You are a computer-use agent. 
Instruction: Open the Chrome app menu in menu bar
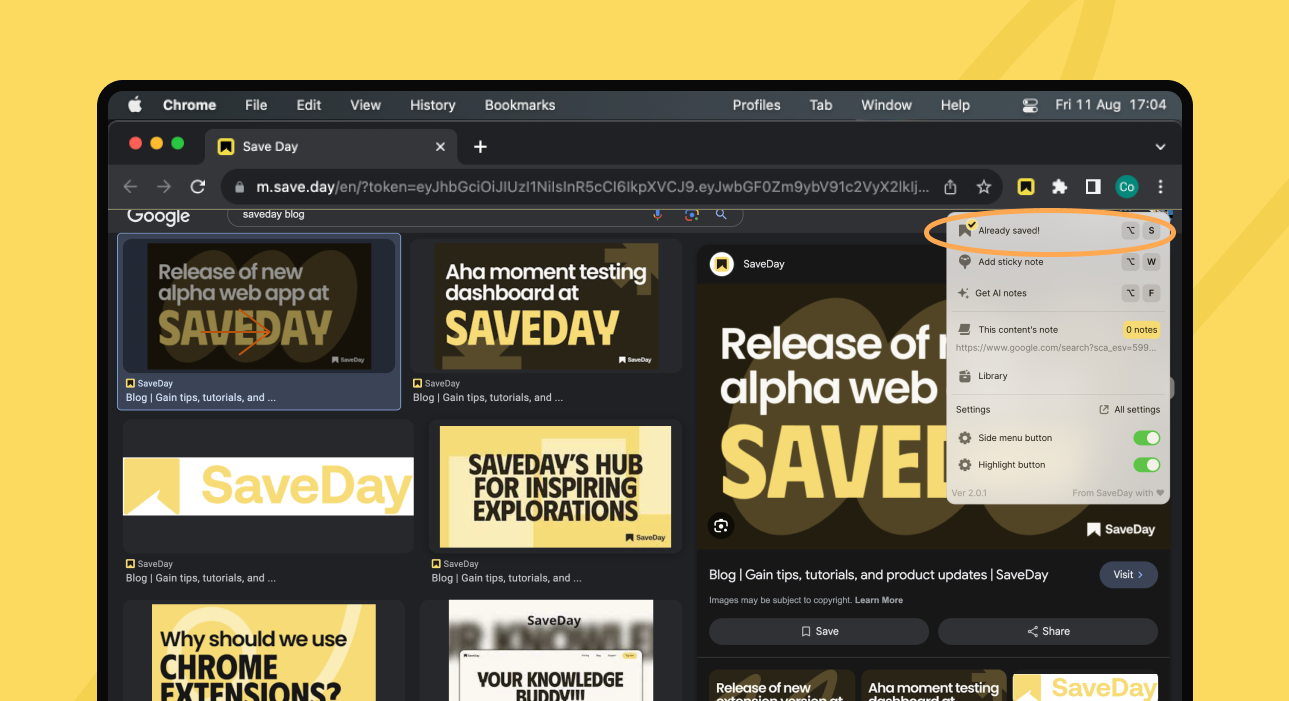click(x=189, y=105)
